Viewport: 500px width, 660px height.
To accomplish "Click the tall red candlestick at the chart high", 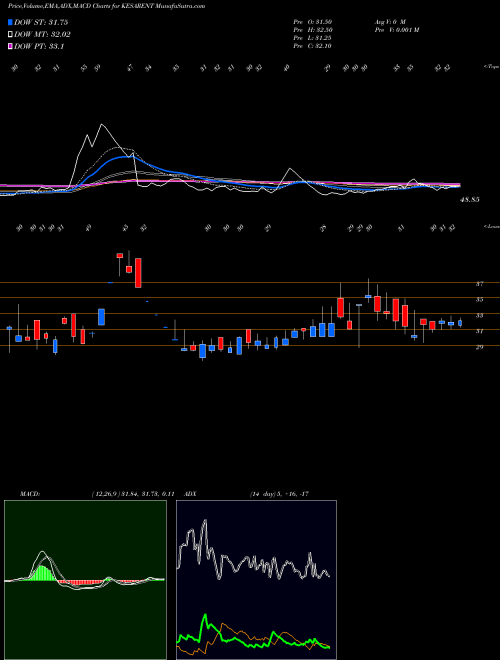I will pos(138,273).
